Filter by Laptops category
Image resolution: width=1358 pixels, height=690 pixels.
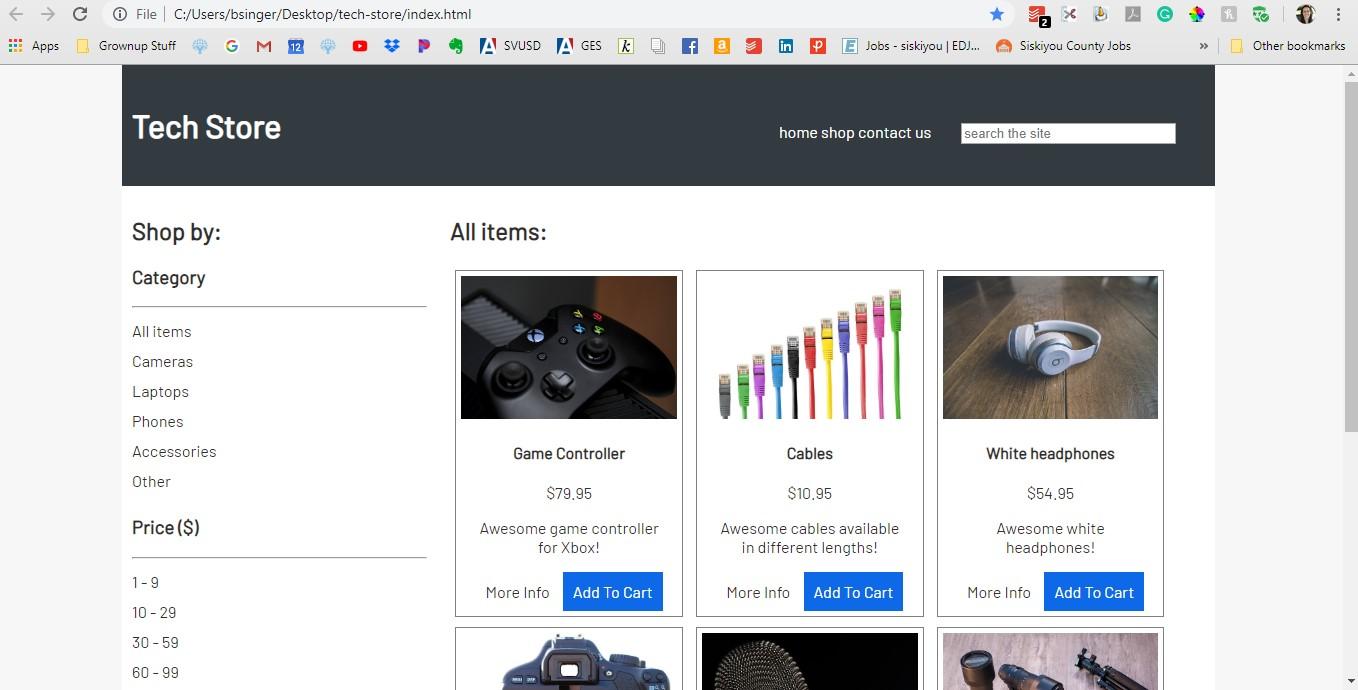coord(160,391)
